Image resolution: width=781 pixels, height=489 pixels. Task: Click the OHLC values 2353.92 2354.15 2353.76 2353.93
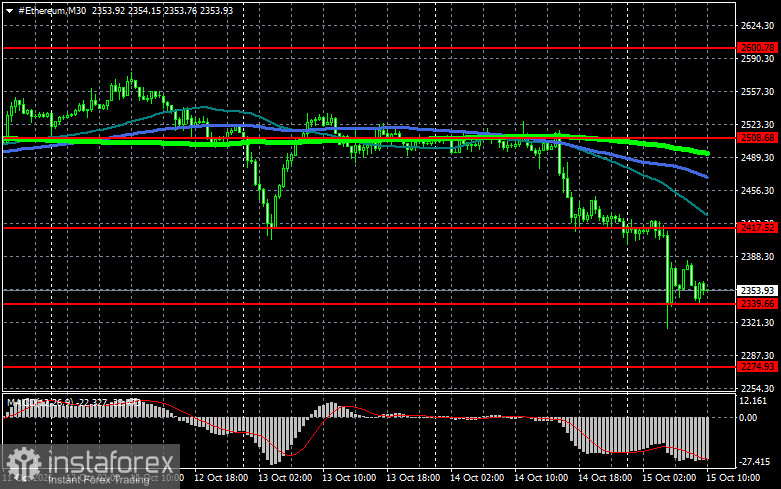[162, 10]
